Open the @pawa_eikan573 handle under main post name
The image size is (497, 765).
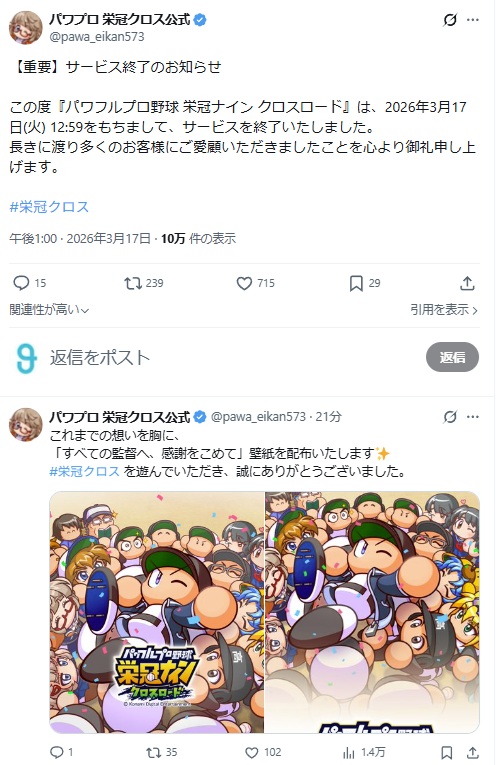coord(97,37)
